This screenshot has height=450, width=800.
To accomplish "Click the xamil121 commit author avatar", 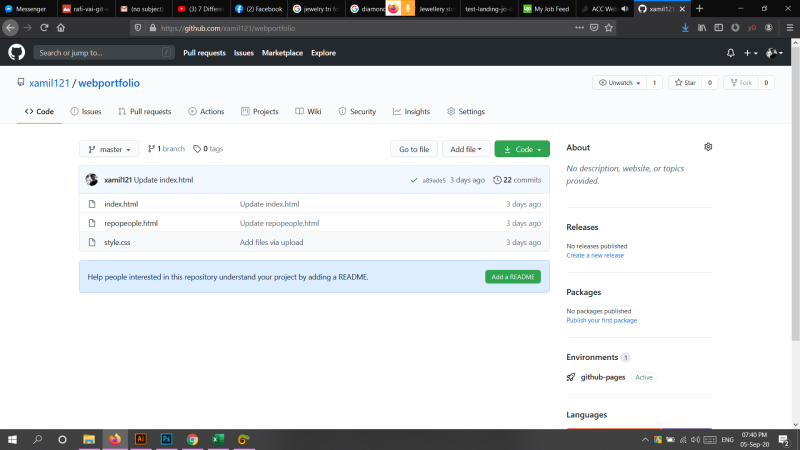I will [92, 180].
